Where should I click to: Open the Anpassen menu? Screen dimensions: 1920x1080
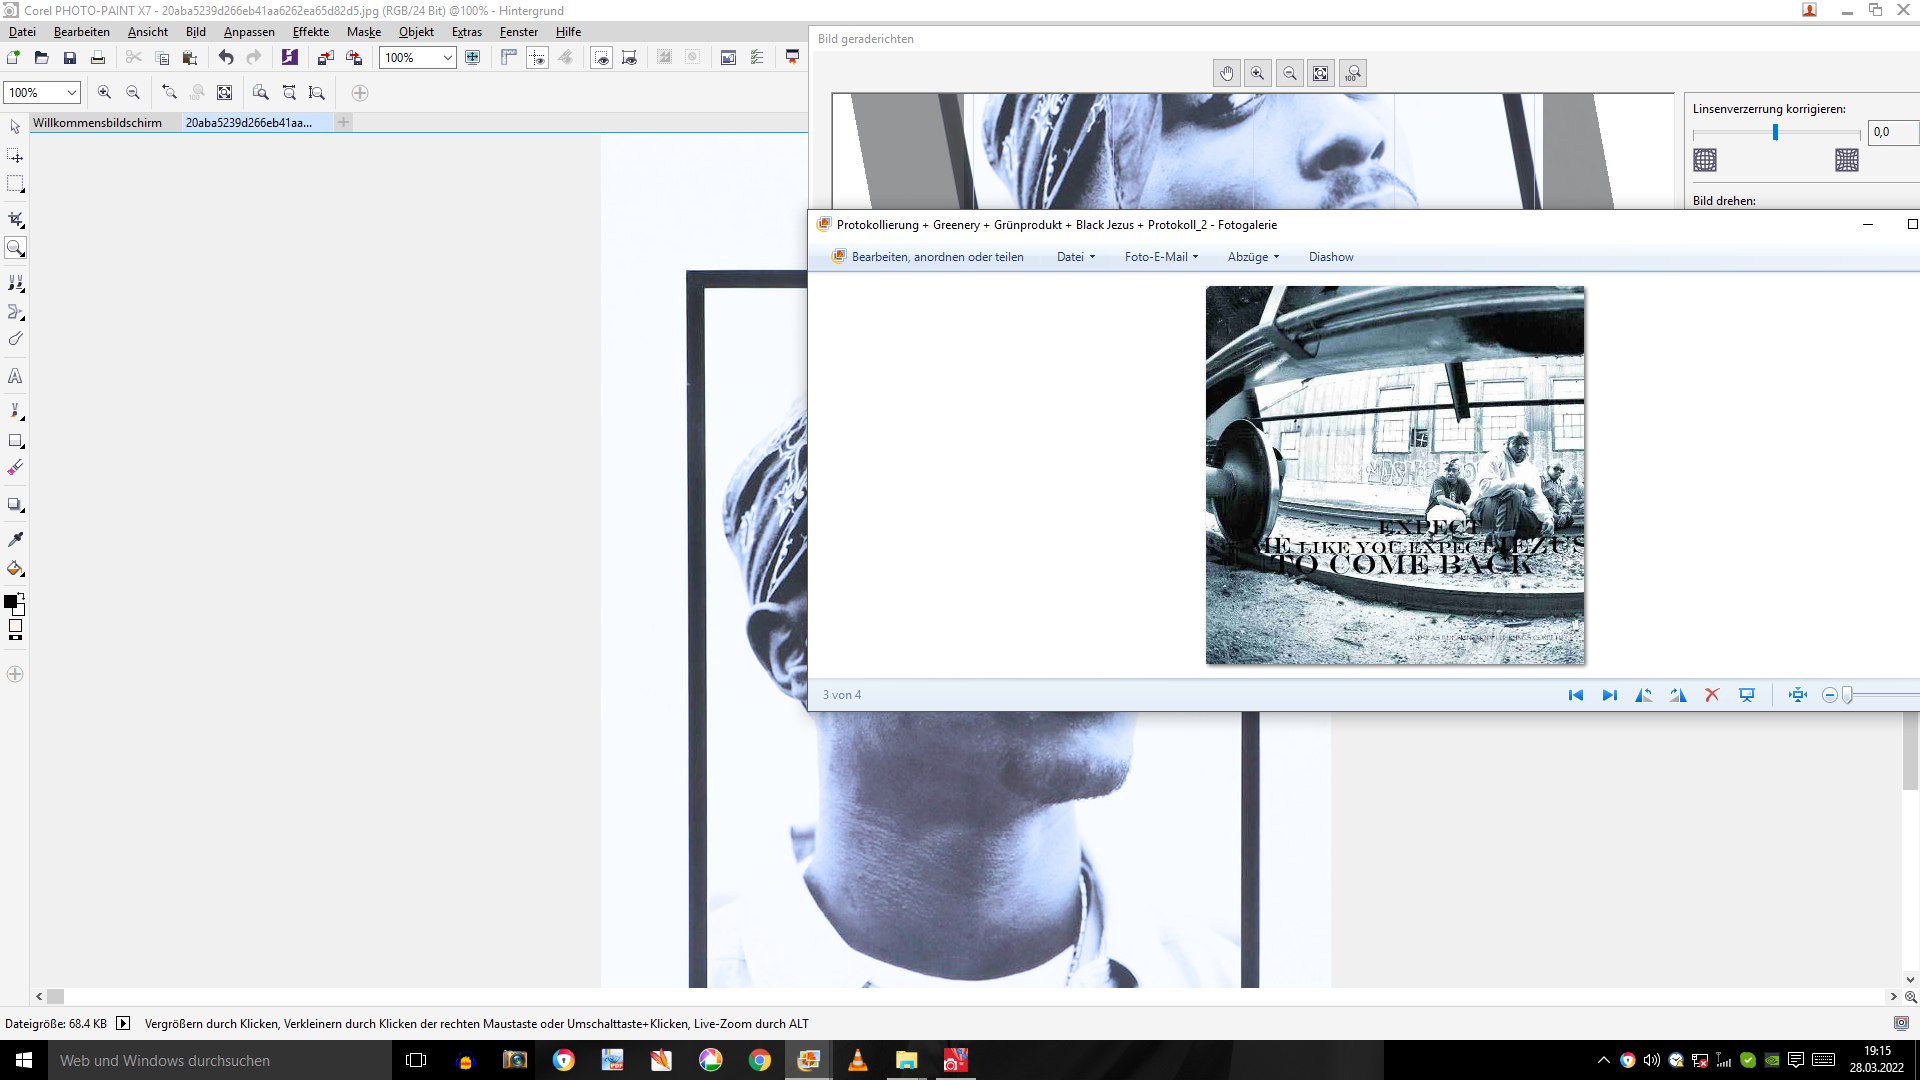[x=249, y=32]
